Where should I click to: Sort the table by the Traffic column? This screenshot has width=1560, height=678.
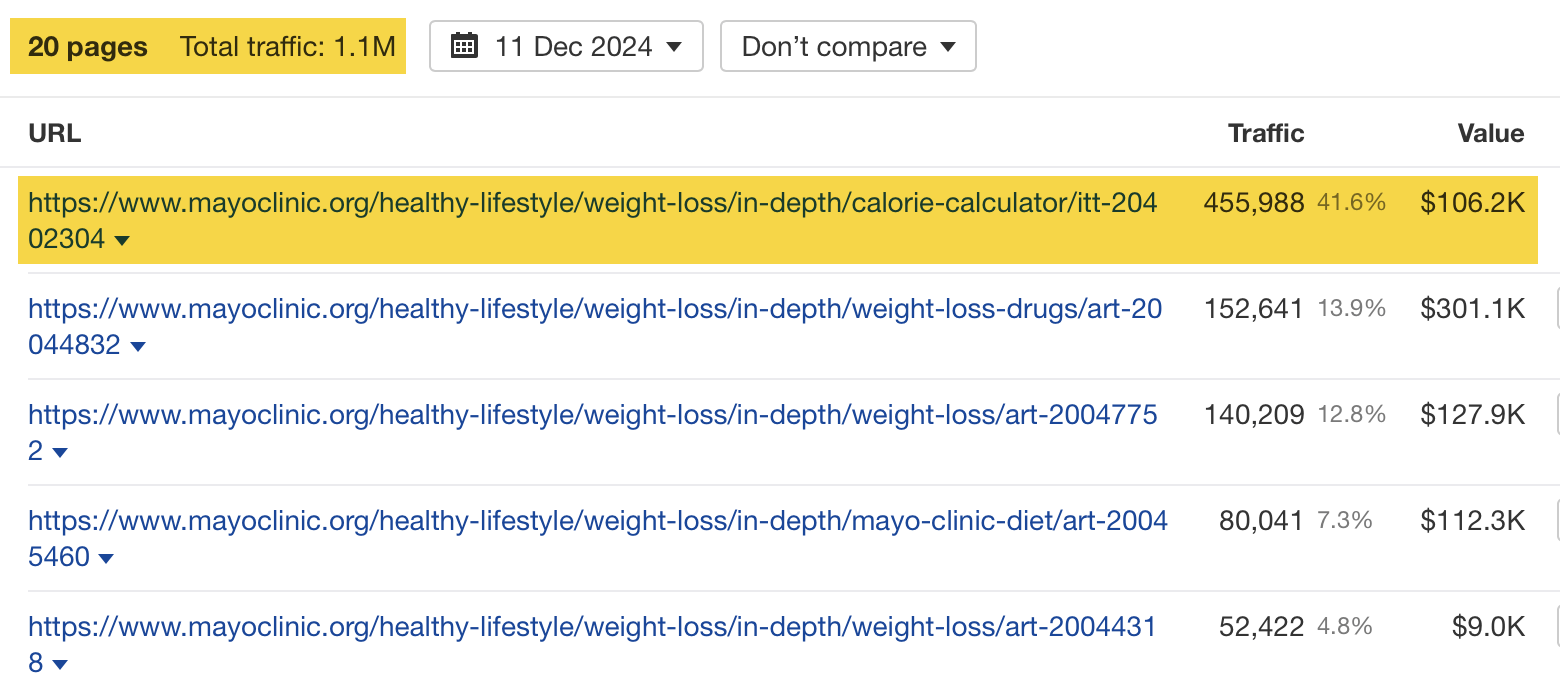point(1265,133)
